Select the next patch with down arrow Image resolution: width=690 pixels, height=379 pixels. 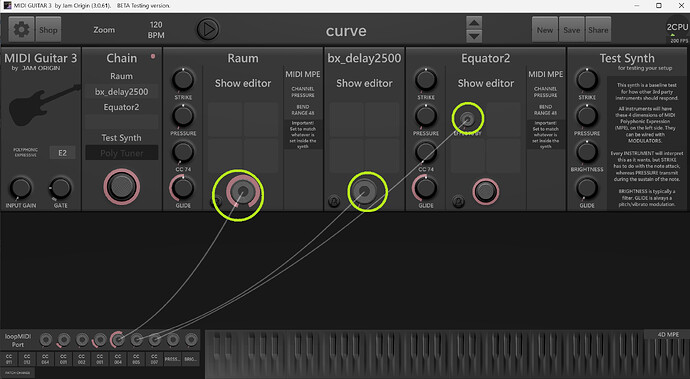(474, 37)
